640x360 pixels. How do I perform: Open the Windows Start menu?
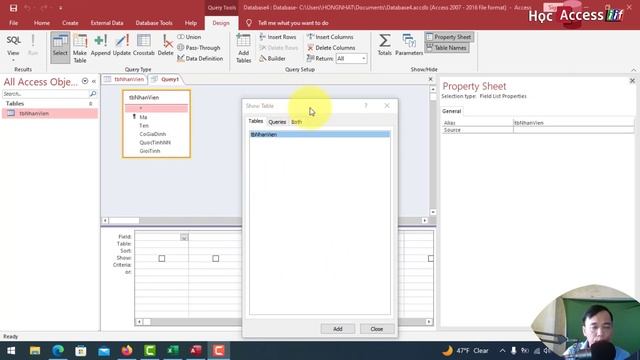(x=11, y=351)
